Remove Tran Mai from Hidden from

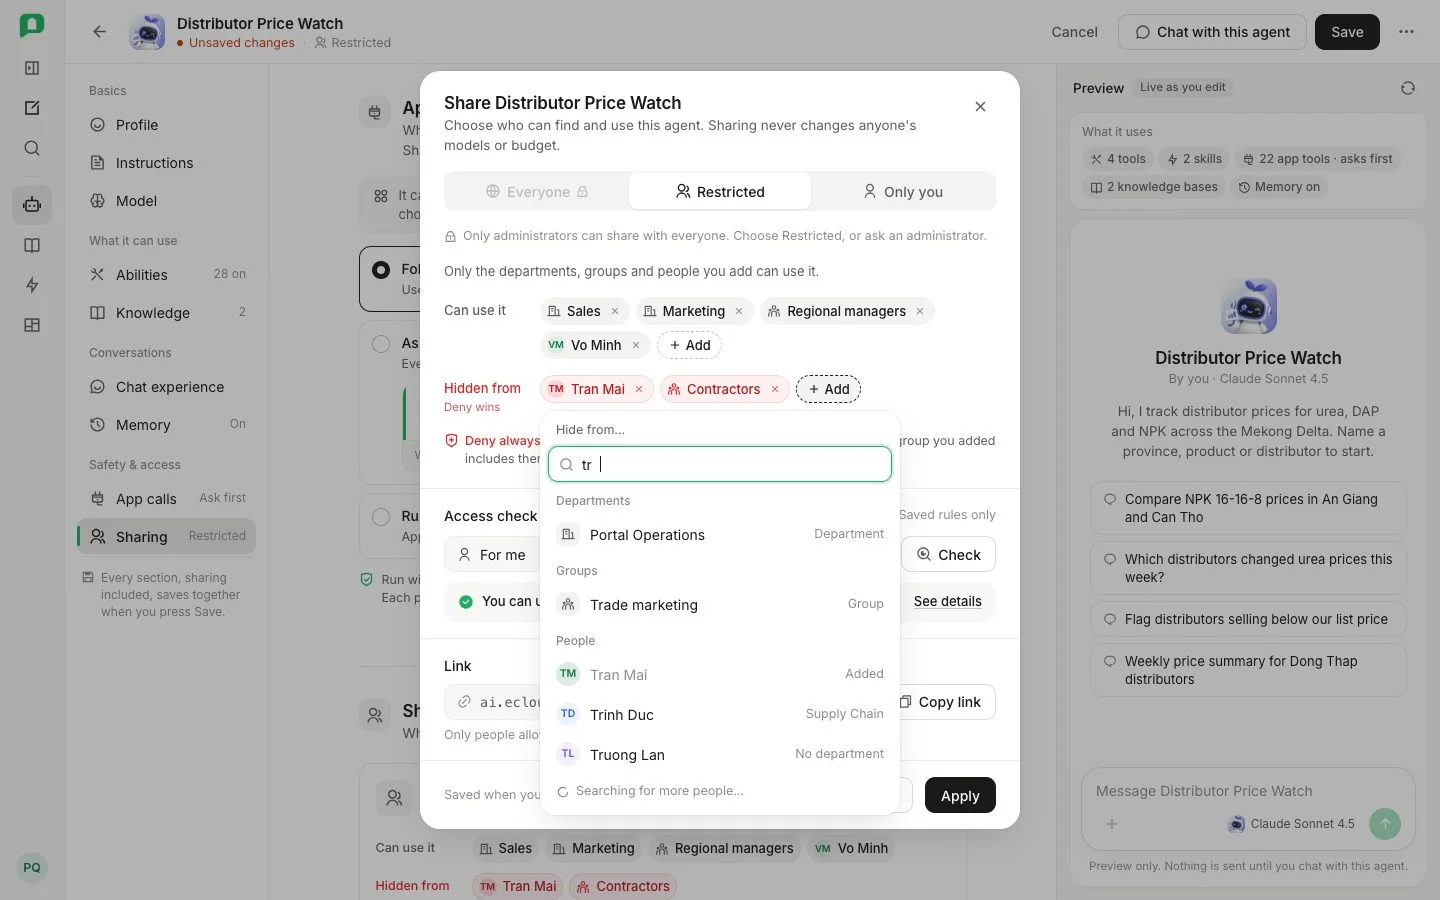639,389
